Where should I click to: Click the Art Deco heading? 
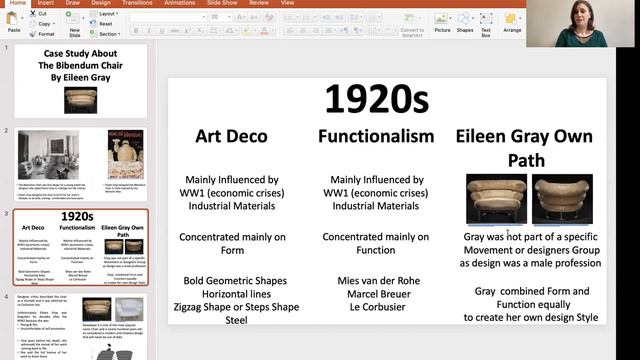pyautogui.click(x=231, y=136)
